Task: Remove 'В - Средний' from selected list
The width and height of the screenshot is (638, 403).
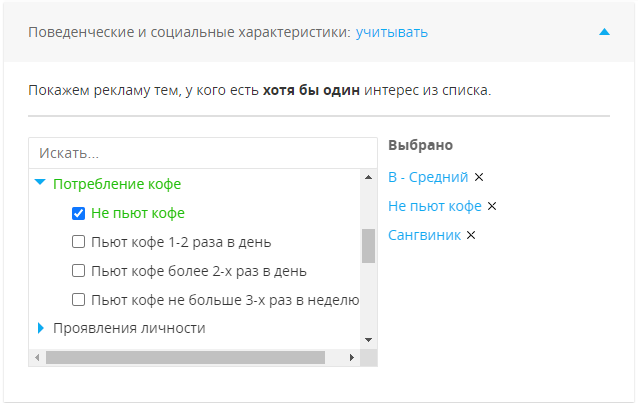Action: (x=479, y=177)
